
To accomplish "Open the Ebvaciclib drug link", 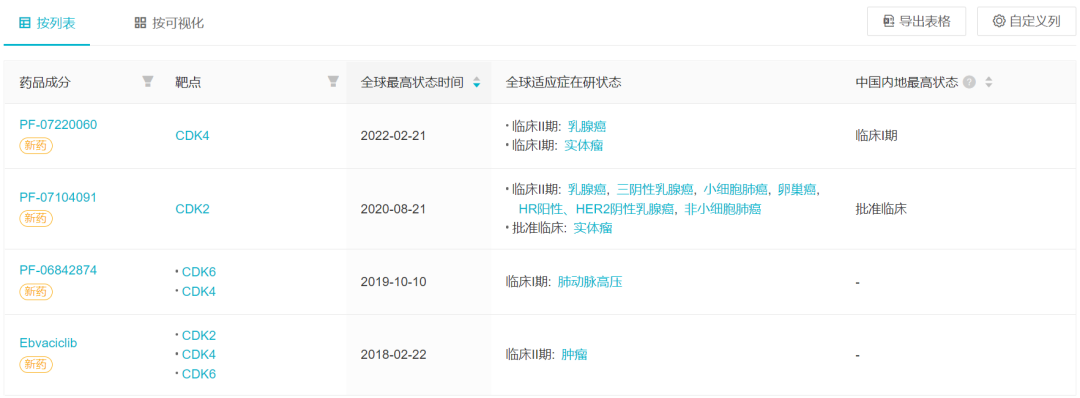I will pos(48,343).
